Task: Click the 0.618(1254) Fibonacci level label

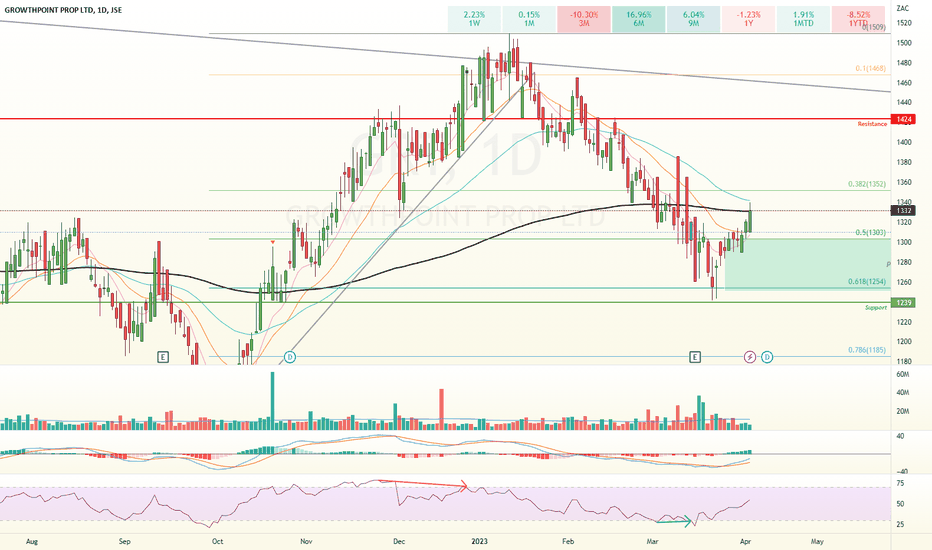Action: (x=867, y=282)
